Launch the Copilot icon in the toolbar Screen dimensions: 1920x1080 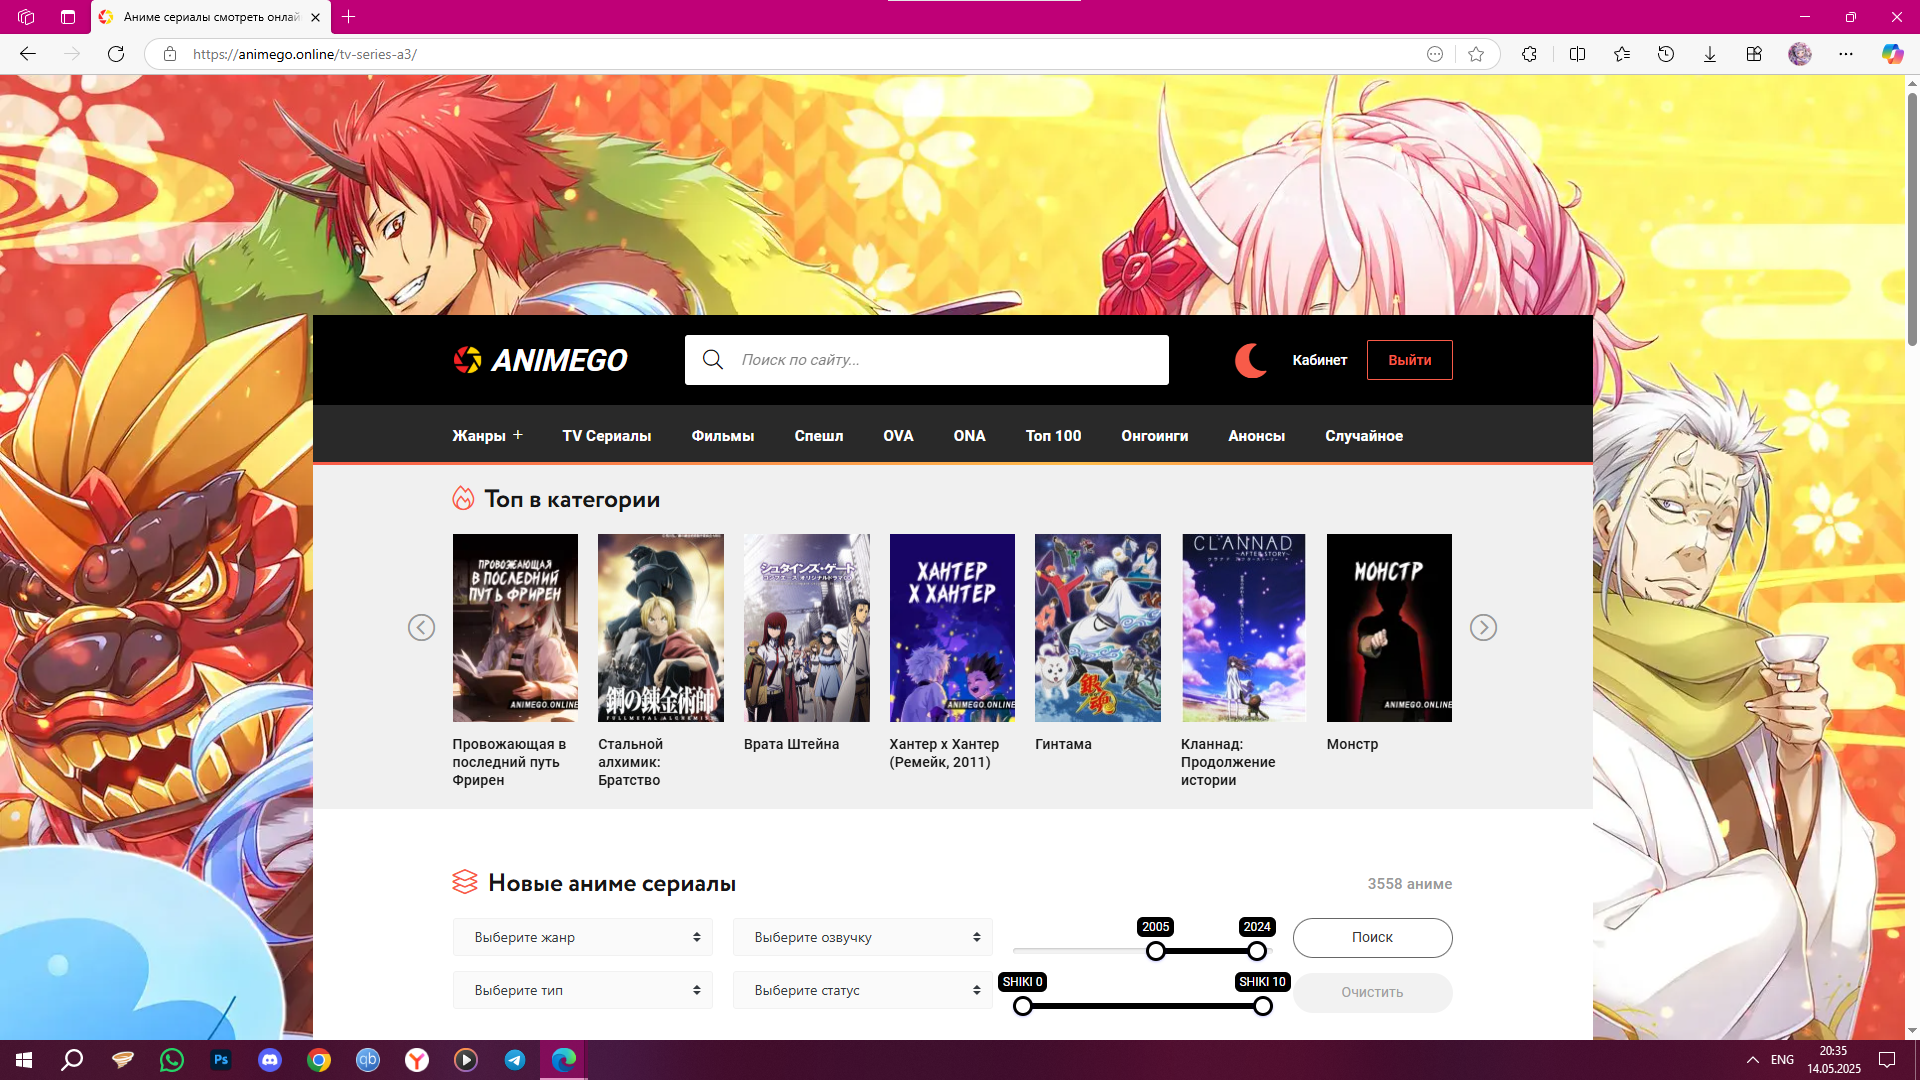point(1892,54)
